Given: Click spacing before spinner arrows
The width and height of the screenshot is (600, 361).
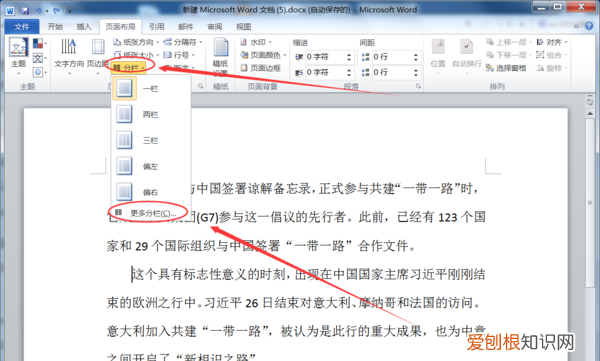Looking at the screenshot, I should [x=416, y=57].
